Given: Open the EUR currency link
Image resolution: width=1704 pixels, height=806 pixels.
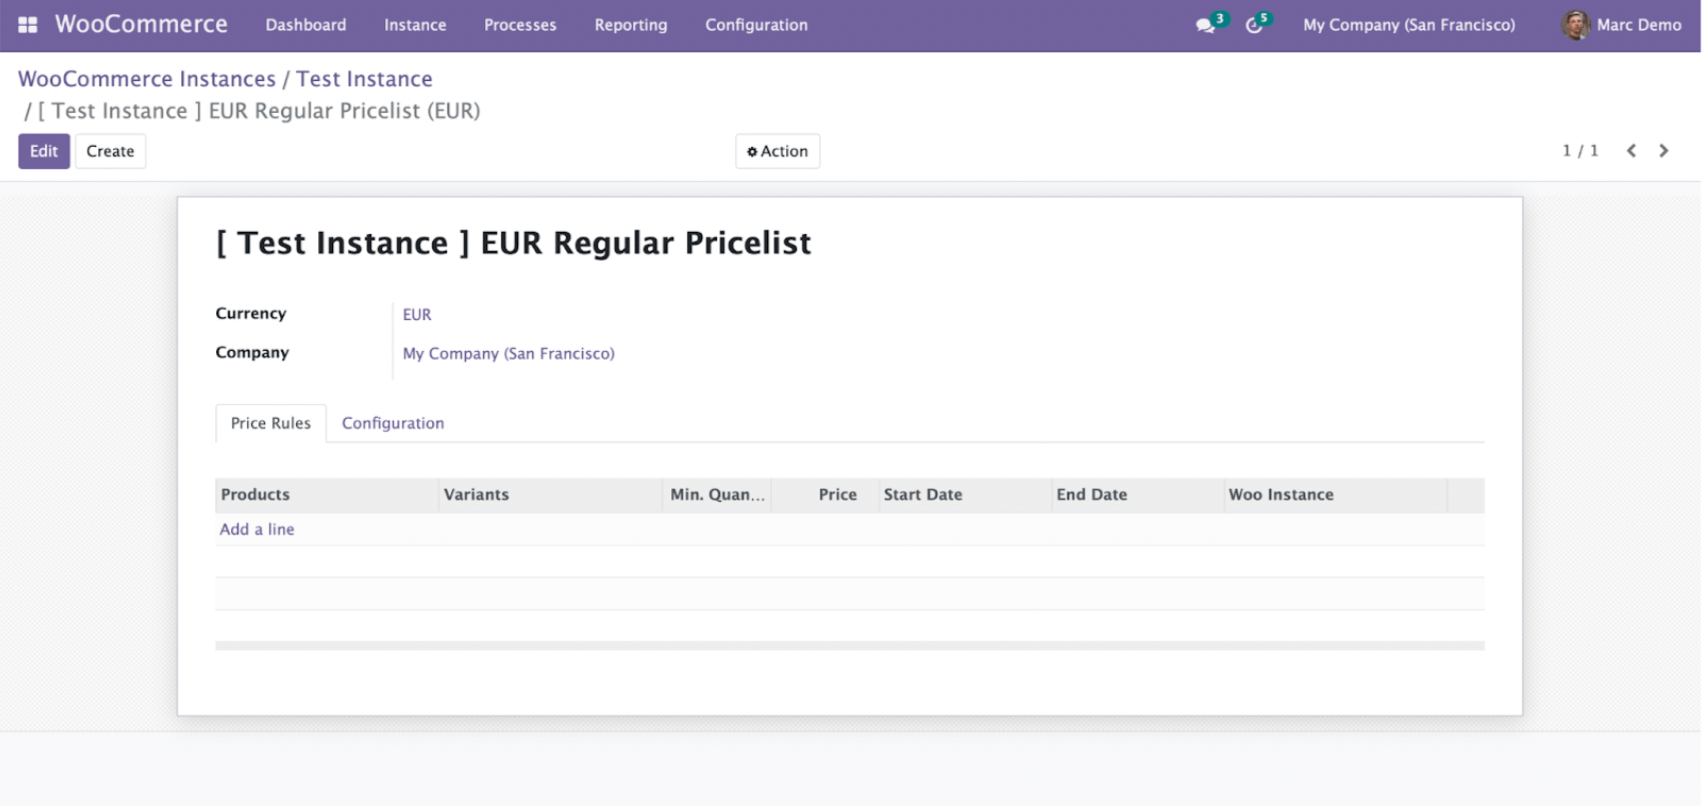Looking at the screenshot, I should pos(417,314).
